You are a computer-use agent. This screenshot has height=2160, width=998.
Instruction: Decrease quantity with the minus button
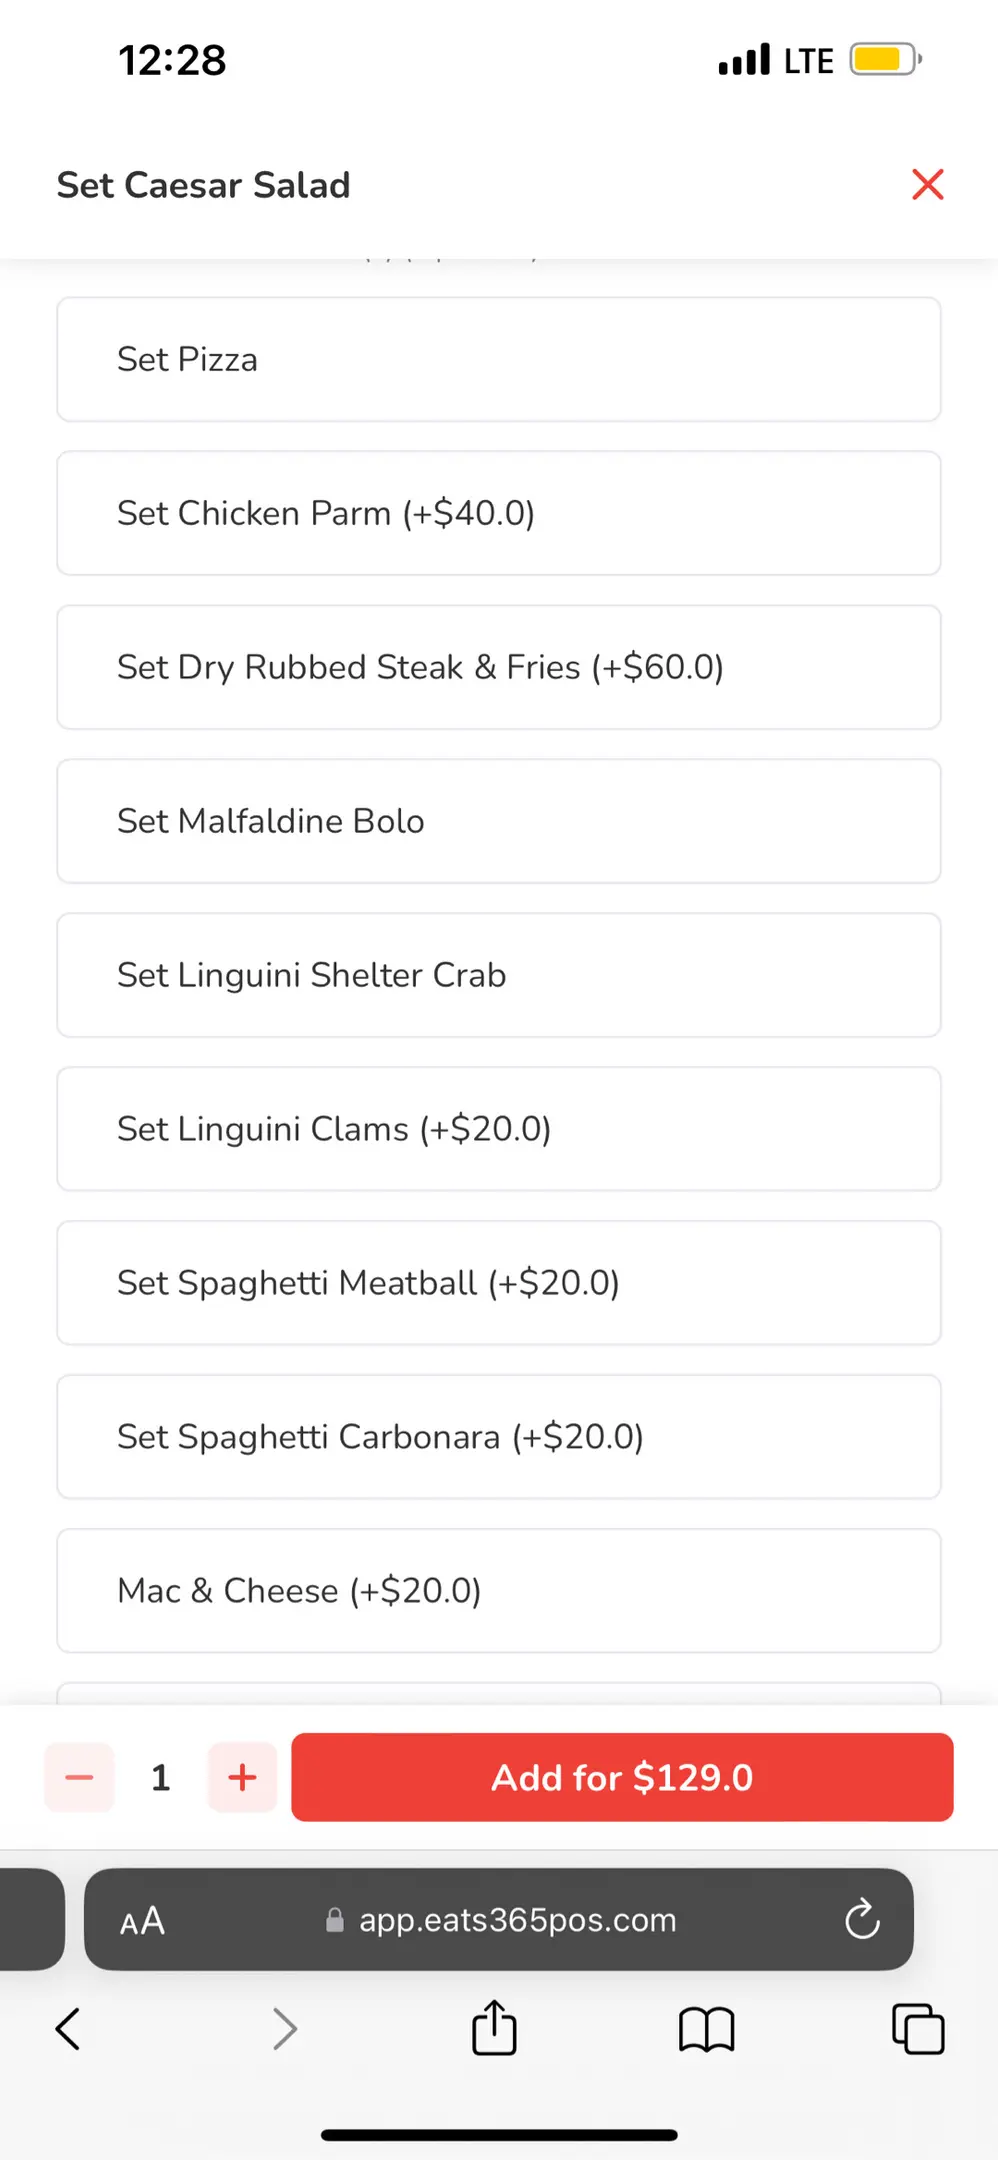pos(79,1777)
